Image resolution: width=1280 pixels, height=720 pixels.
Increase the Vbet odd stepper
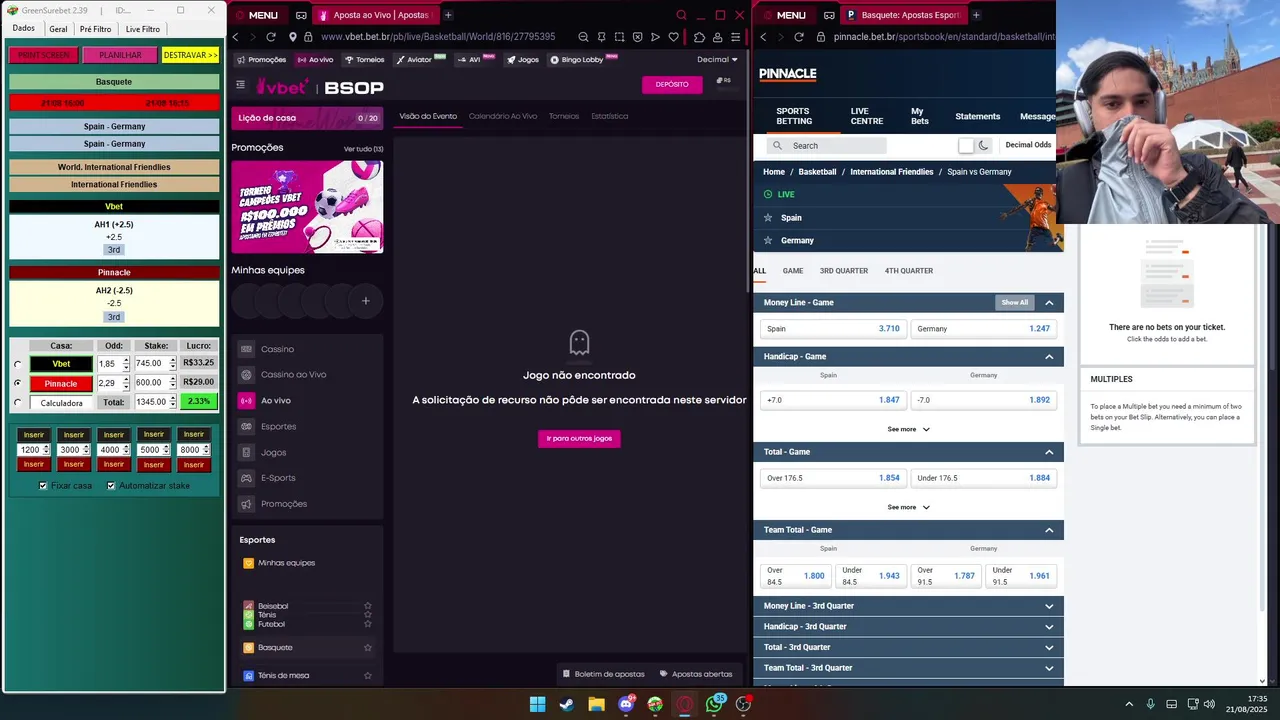click(x=126, y=360)
